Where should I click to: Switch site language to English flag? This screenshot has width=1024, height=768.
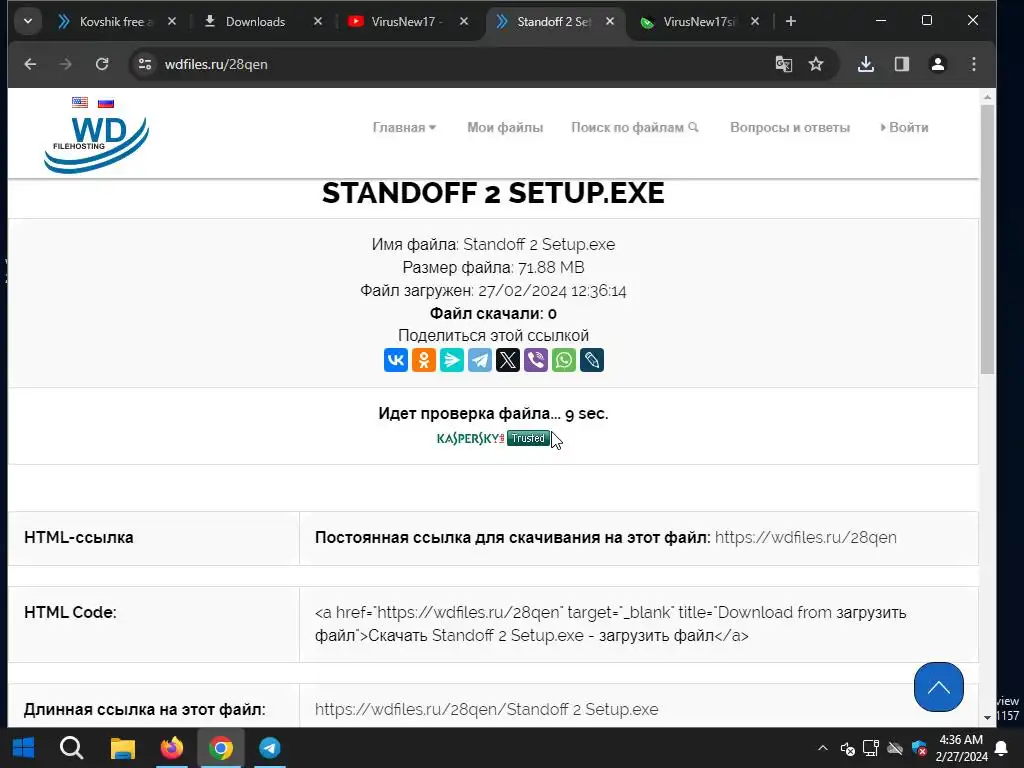tap(80, 102)
